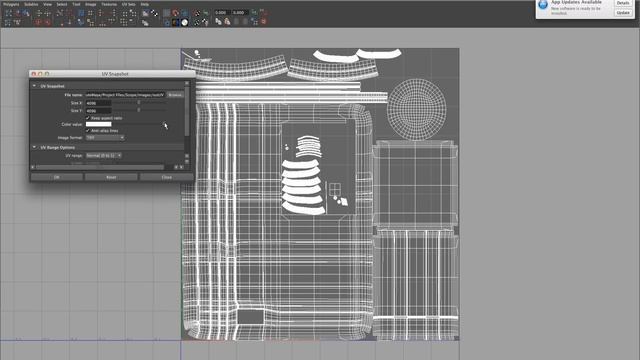Click the Flip UVs in U direction icon
This screenshot has height=360, width=640.
coord(38,13)
